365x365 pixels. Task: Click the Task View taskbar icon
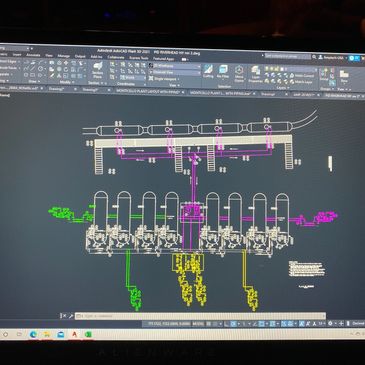pyautogui.click(x=19, y=334)
